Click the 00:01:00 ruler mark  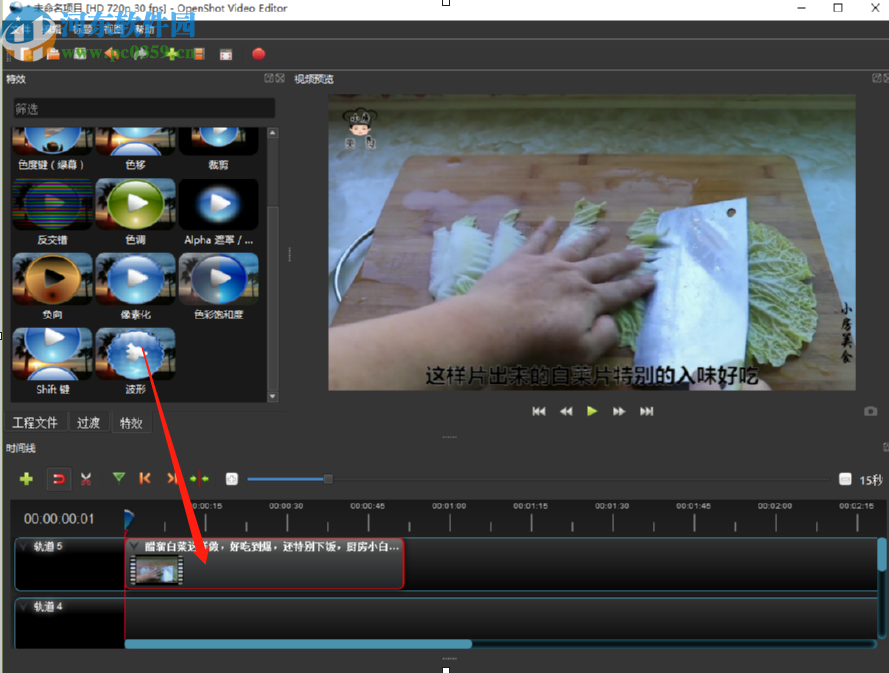click(449, 506)
